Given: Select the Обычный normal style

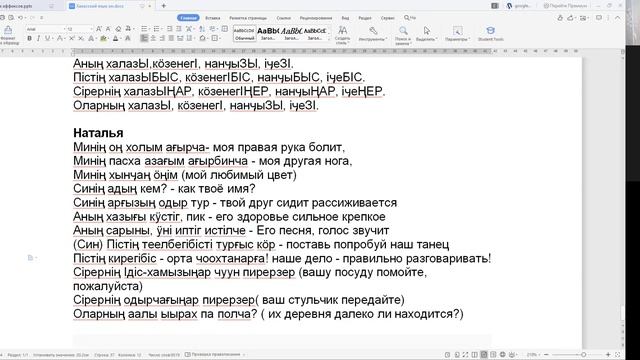Looking at the screenshot, I should pyautogui.click(x=244, y=34).
